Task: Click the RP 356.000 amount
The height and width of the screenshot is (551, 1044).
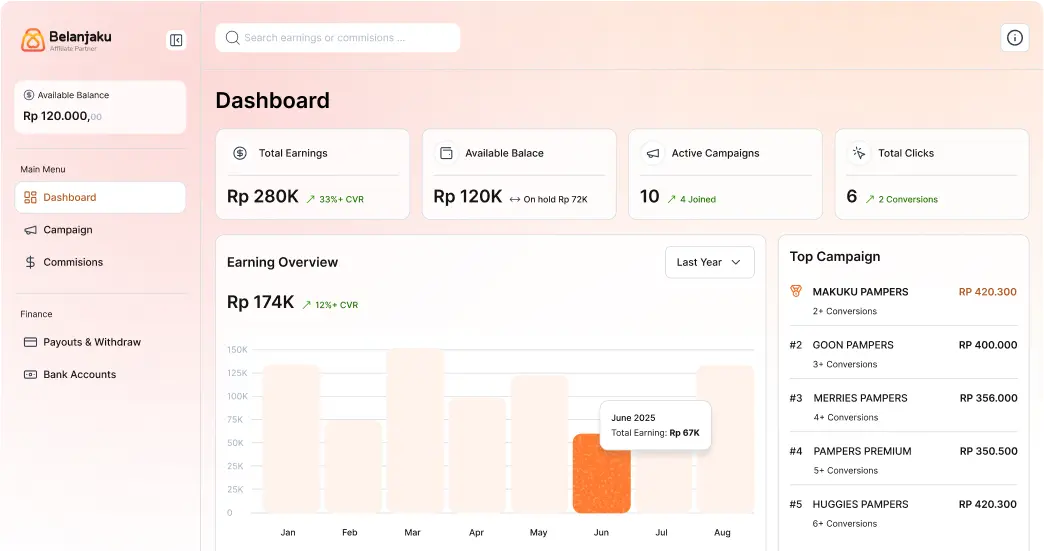Action: (x=988, y=398)
